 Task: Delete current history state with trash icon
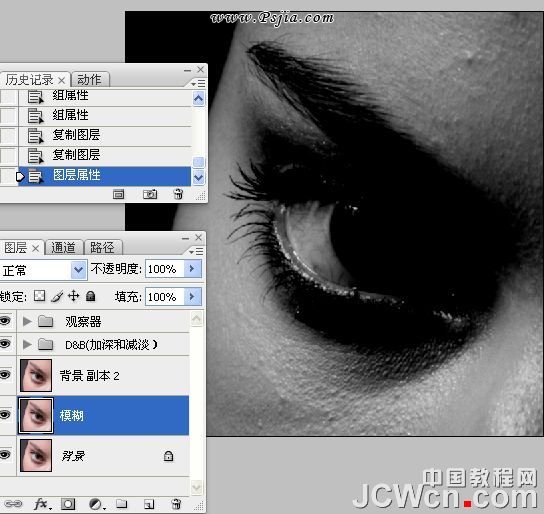[178, 194]
